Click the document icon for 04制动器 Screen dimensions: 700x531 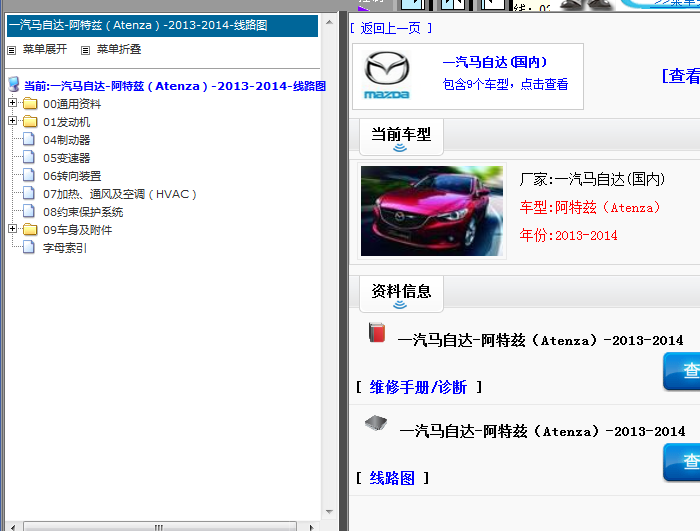click(29, 139)
